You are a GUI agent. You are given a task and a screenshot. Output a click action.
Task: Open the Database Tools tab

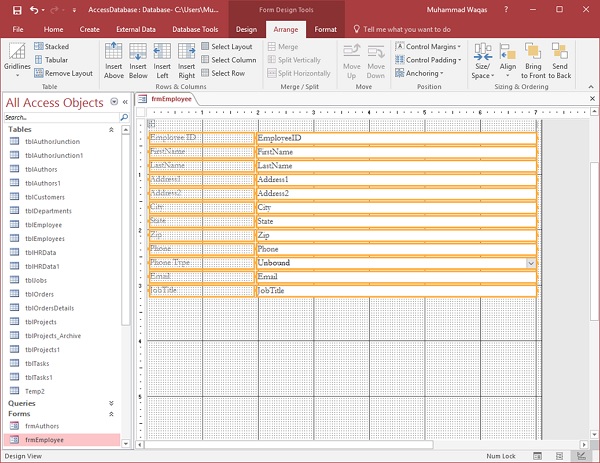coord(195,30)
